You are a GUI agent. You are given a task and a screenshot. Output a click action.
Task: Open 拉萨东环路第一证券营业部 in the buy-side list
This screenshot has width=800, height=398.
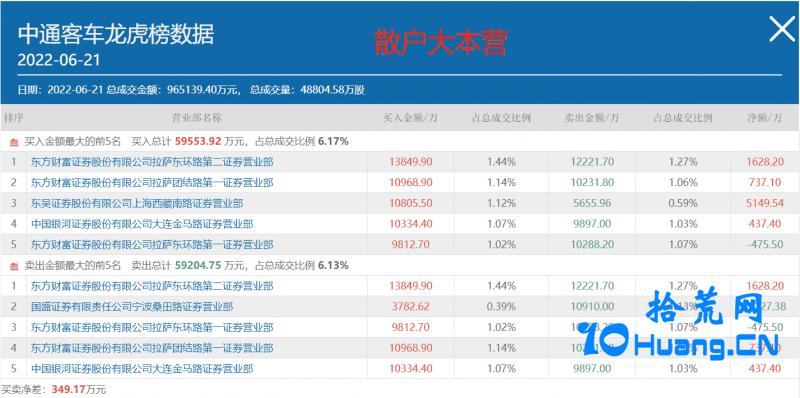[x=152, y=244]
